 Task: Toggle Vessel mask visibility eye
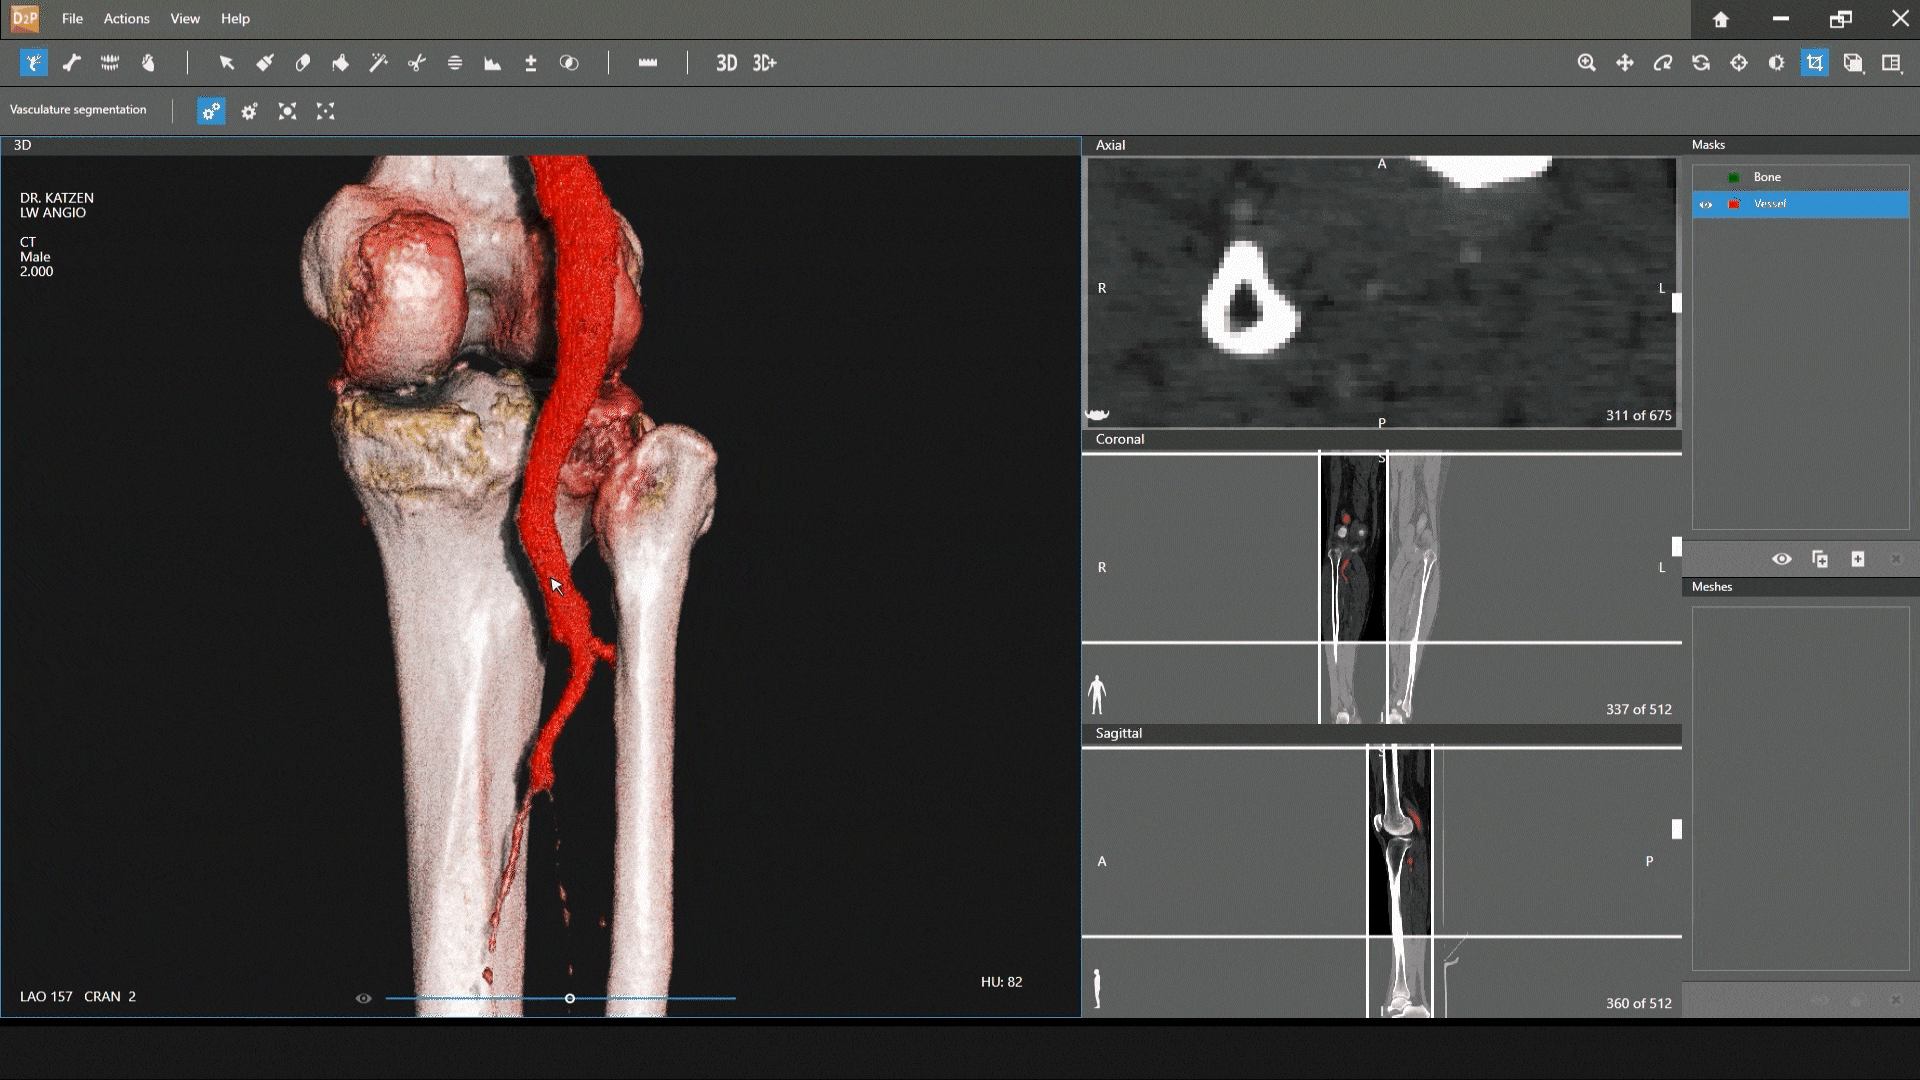[1706, 205]
